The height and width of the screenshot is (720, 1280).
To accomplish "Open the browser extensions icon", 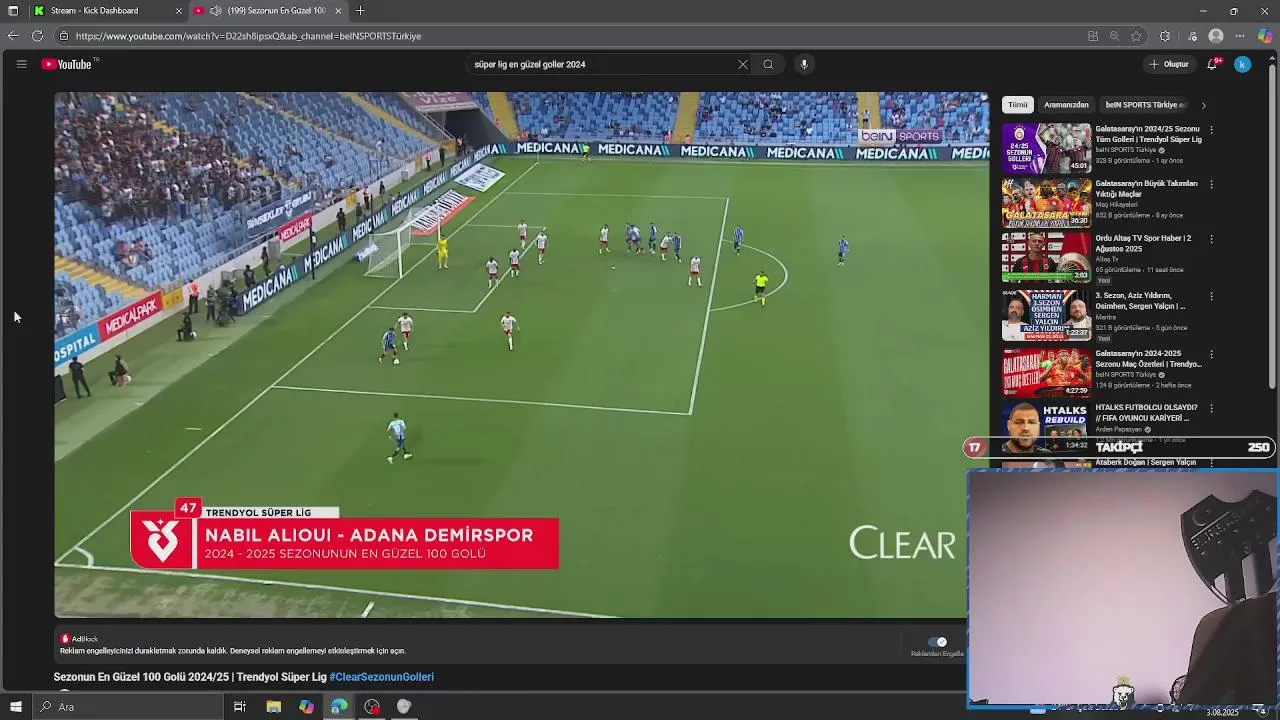I will click(x=1165, y=36).
